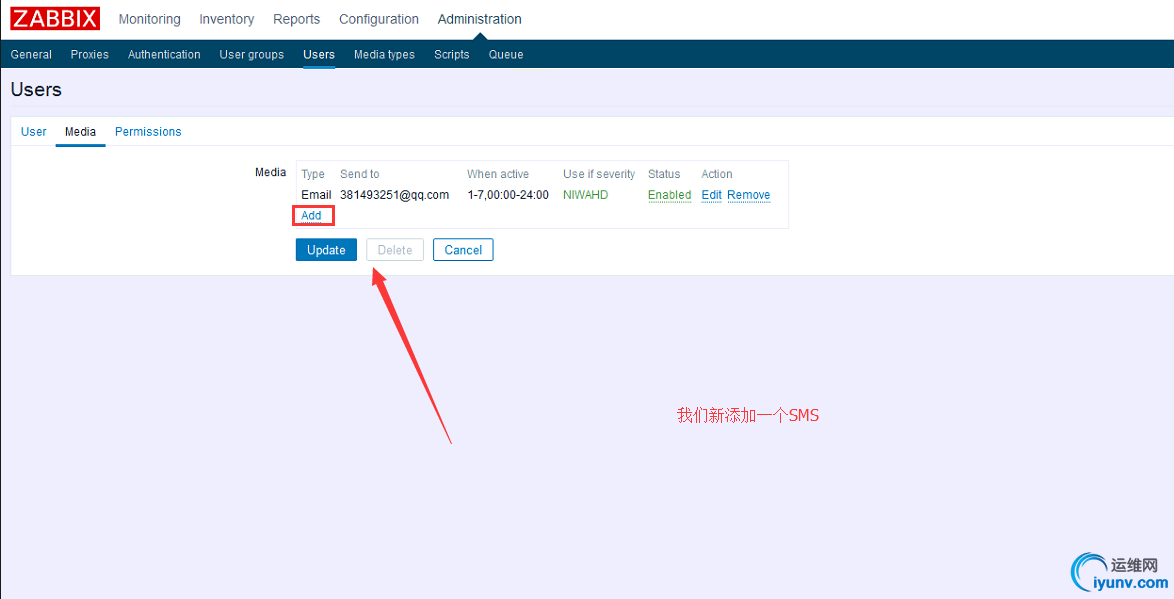The image size is (1174, 599).
Task: Switch to the Media tab
Action: (x=80, y=132)
